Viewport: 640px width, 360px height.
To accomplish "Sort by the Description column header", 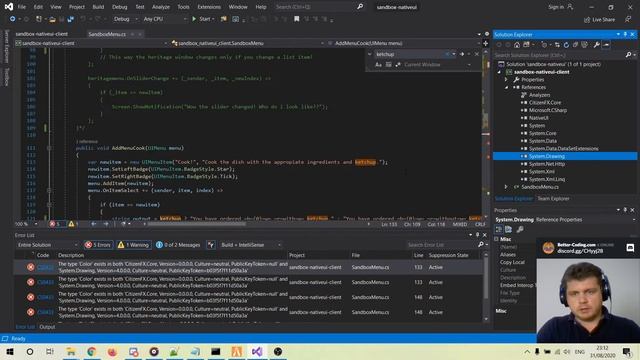I will (x=71, y=256).
